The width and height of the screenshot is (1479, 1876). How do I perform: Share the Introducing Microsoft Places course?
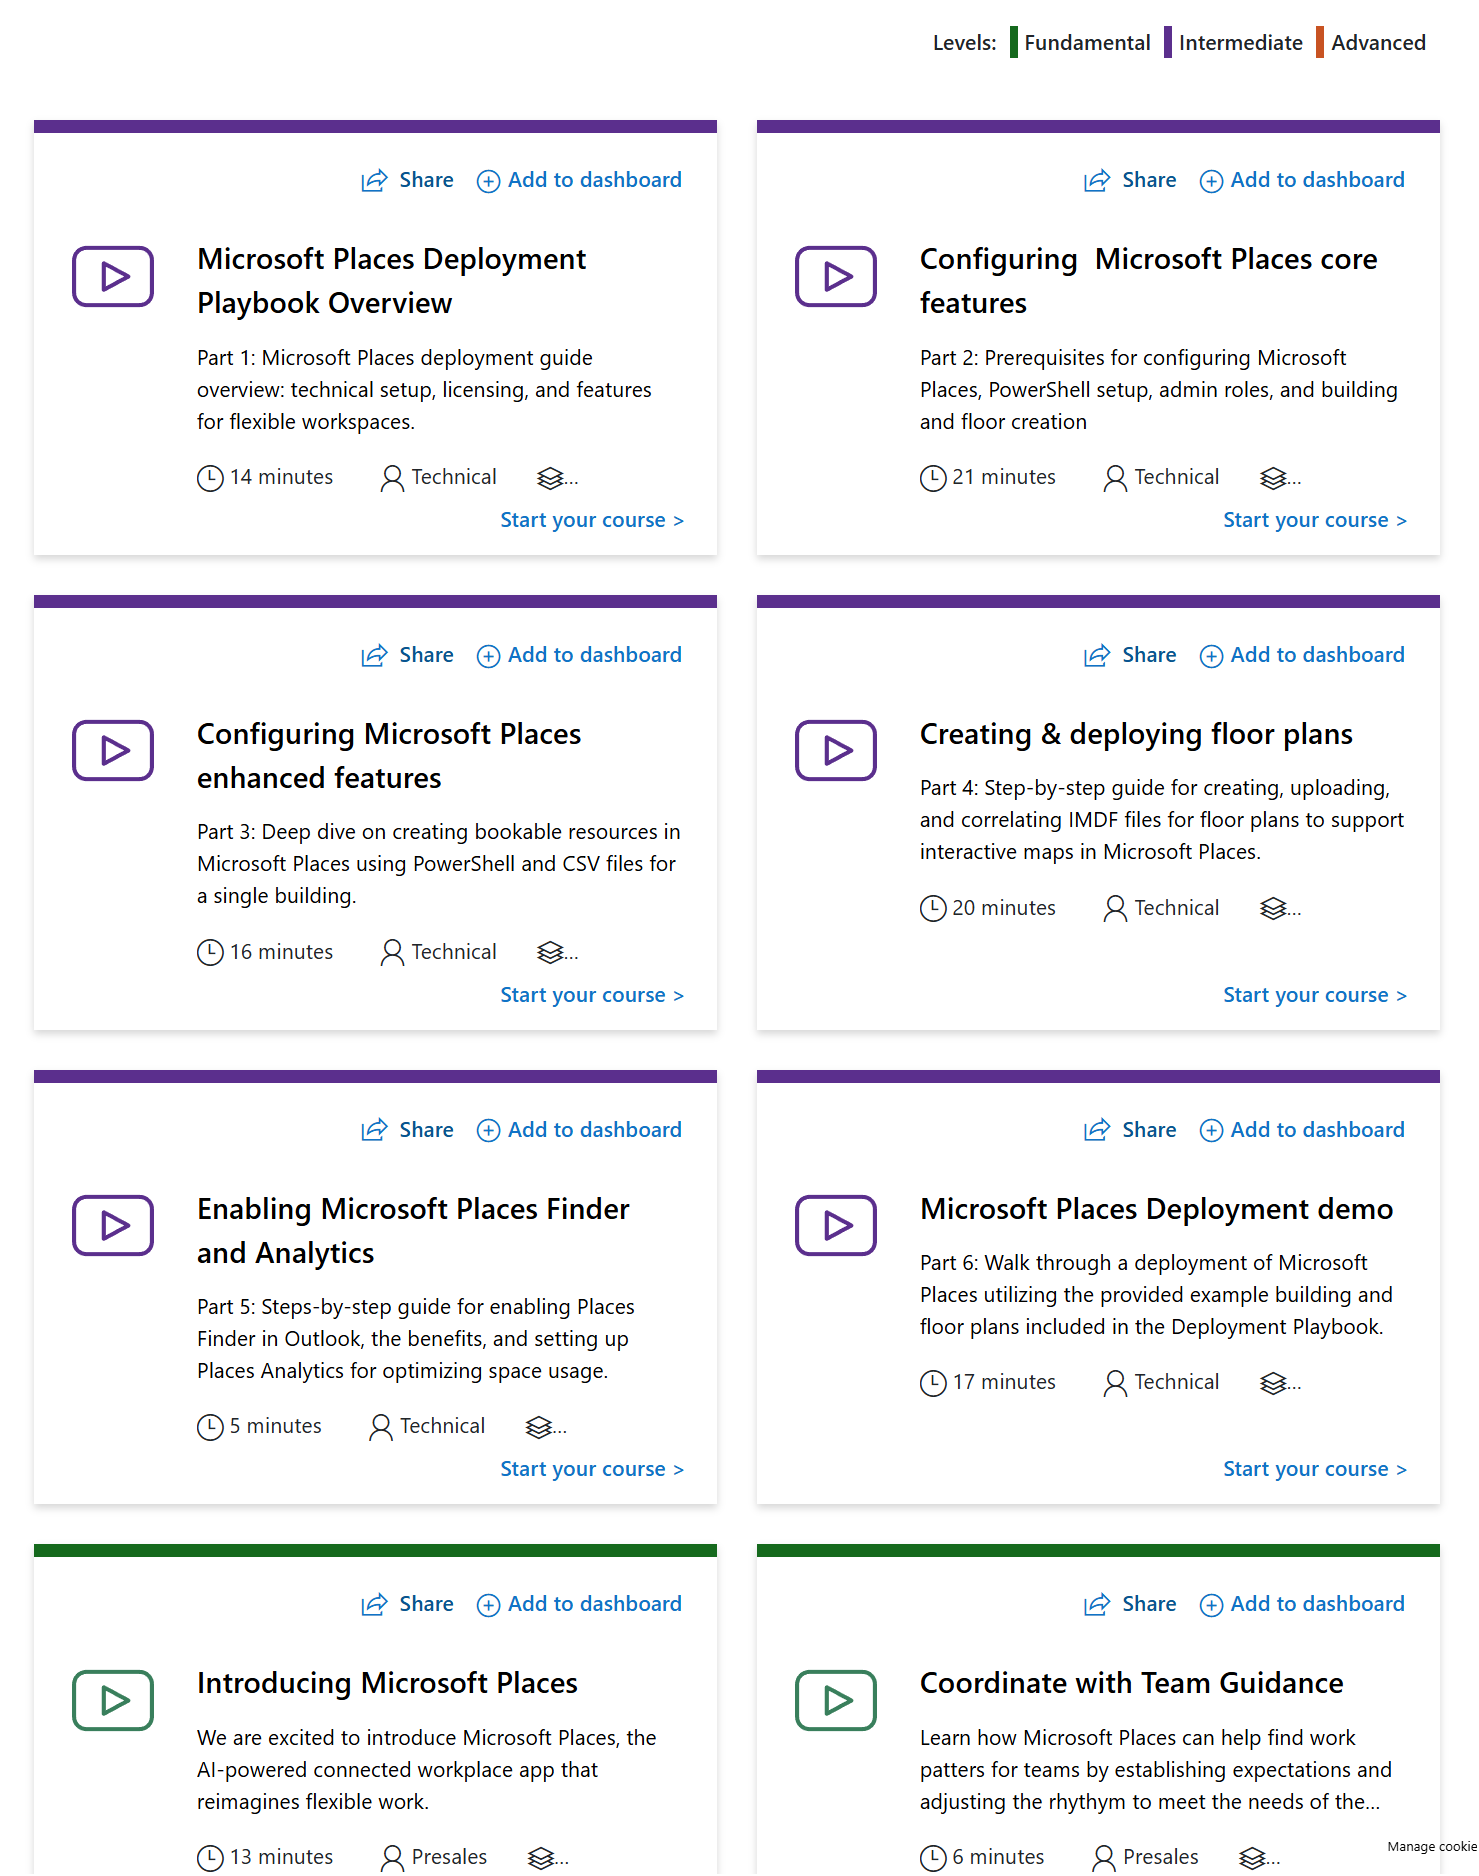pos(408,1604)
